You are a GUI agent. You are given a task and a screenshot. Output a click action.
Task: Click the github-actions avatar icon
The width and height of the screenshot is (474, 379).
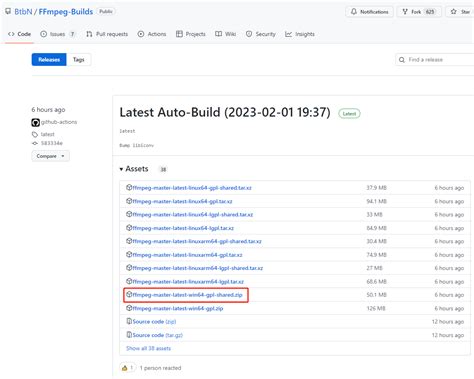[35, 122]
